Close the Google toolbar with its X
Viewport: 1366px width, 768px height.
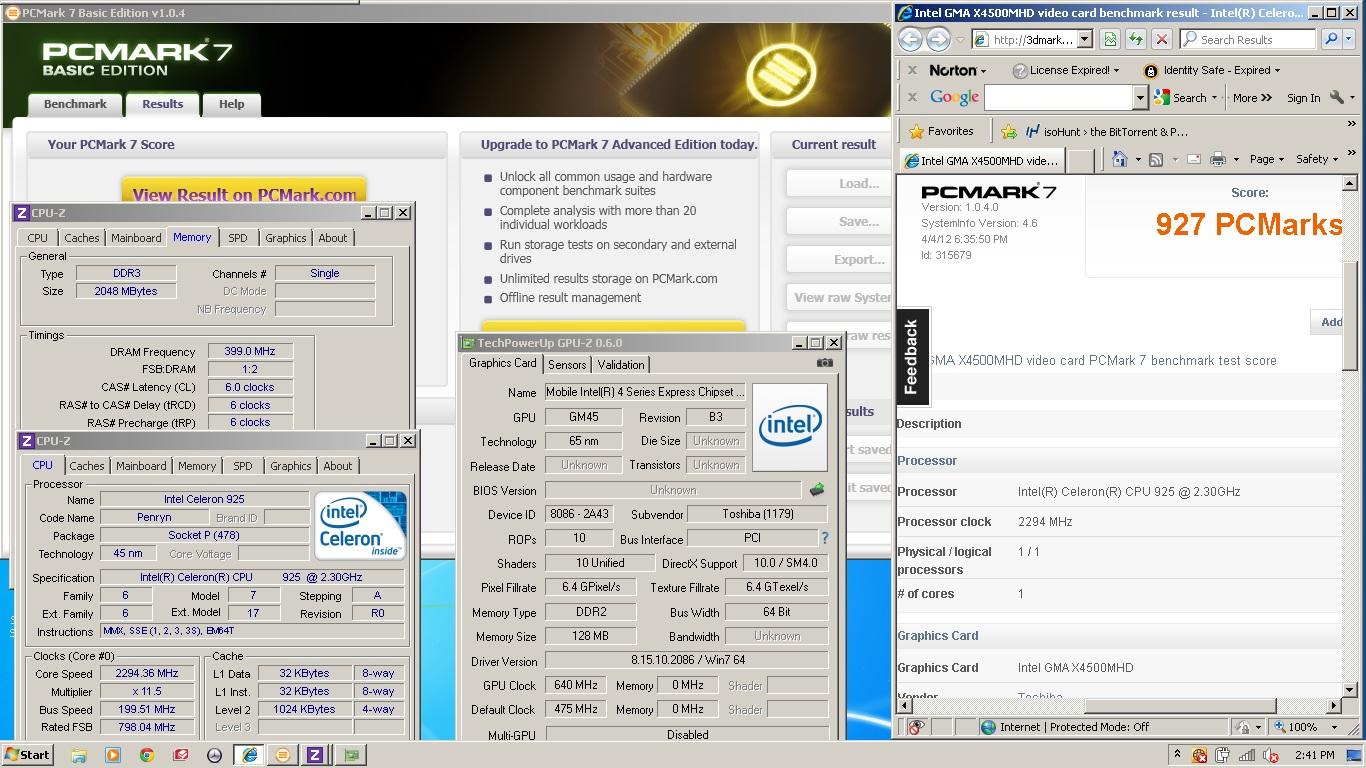click(912, 97)
